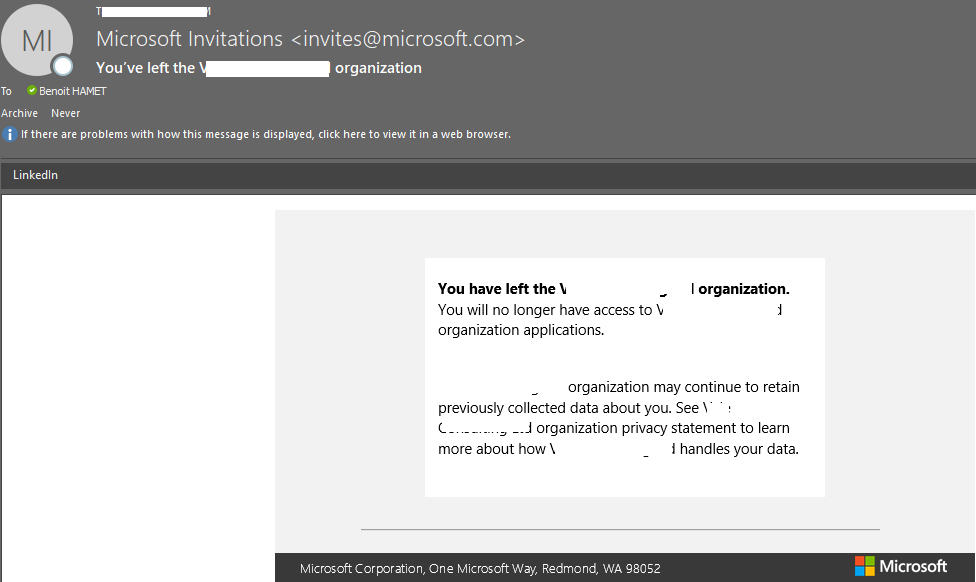The image size is (976, 582).
Task: Select the sender Microsoft Invitations address
Action: point(310,40)
